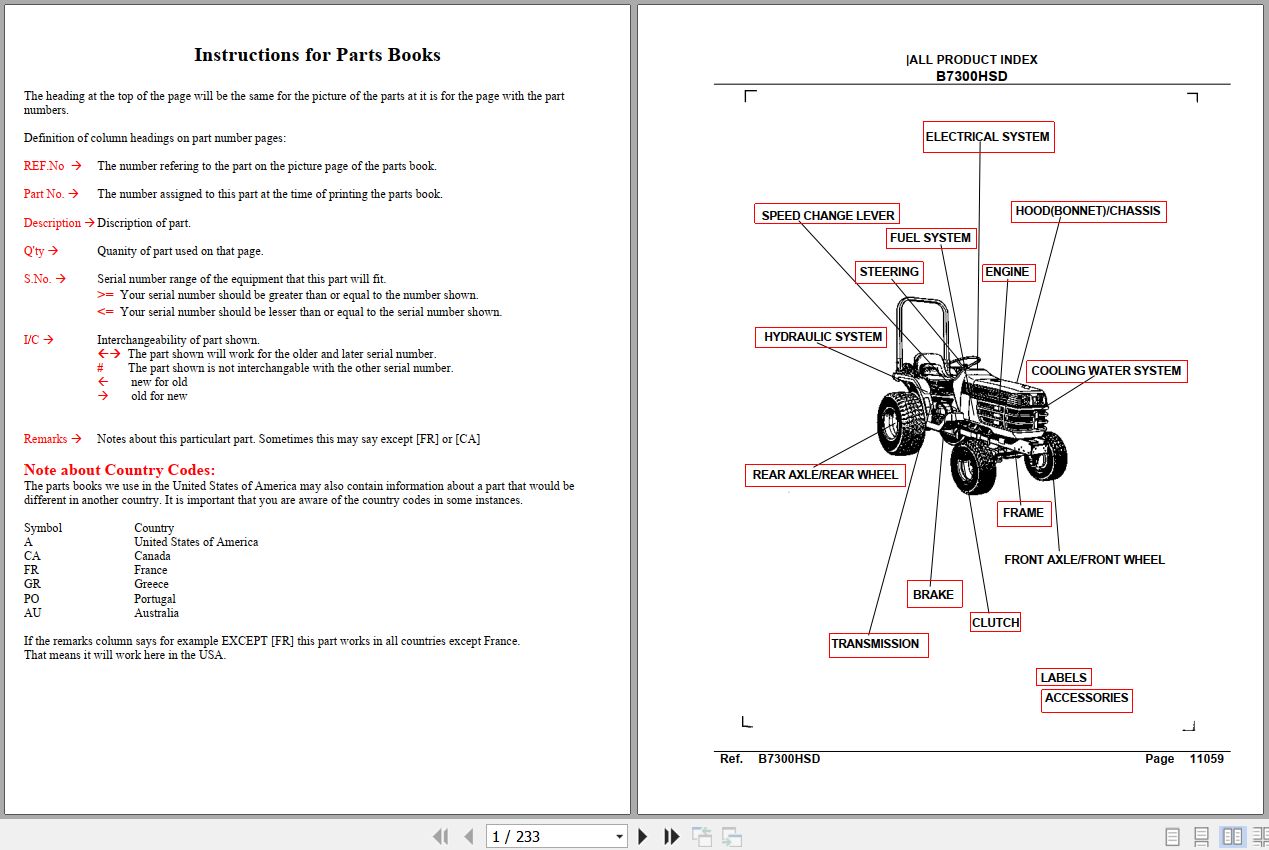The height and width of the screenshot is (850, 1269).
Task: Click the Note about Country Codes heading
Action: [119, 470]
